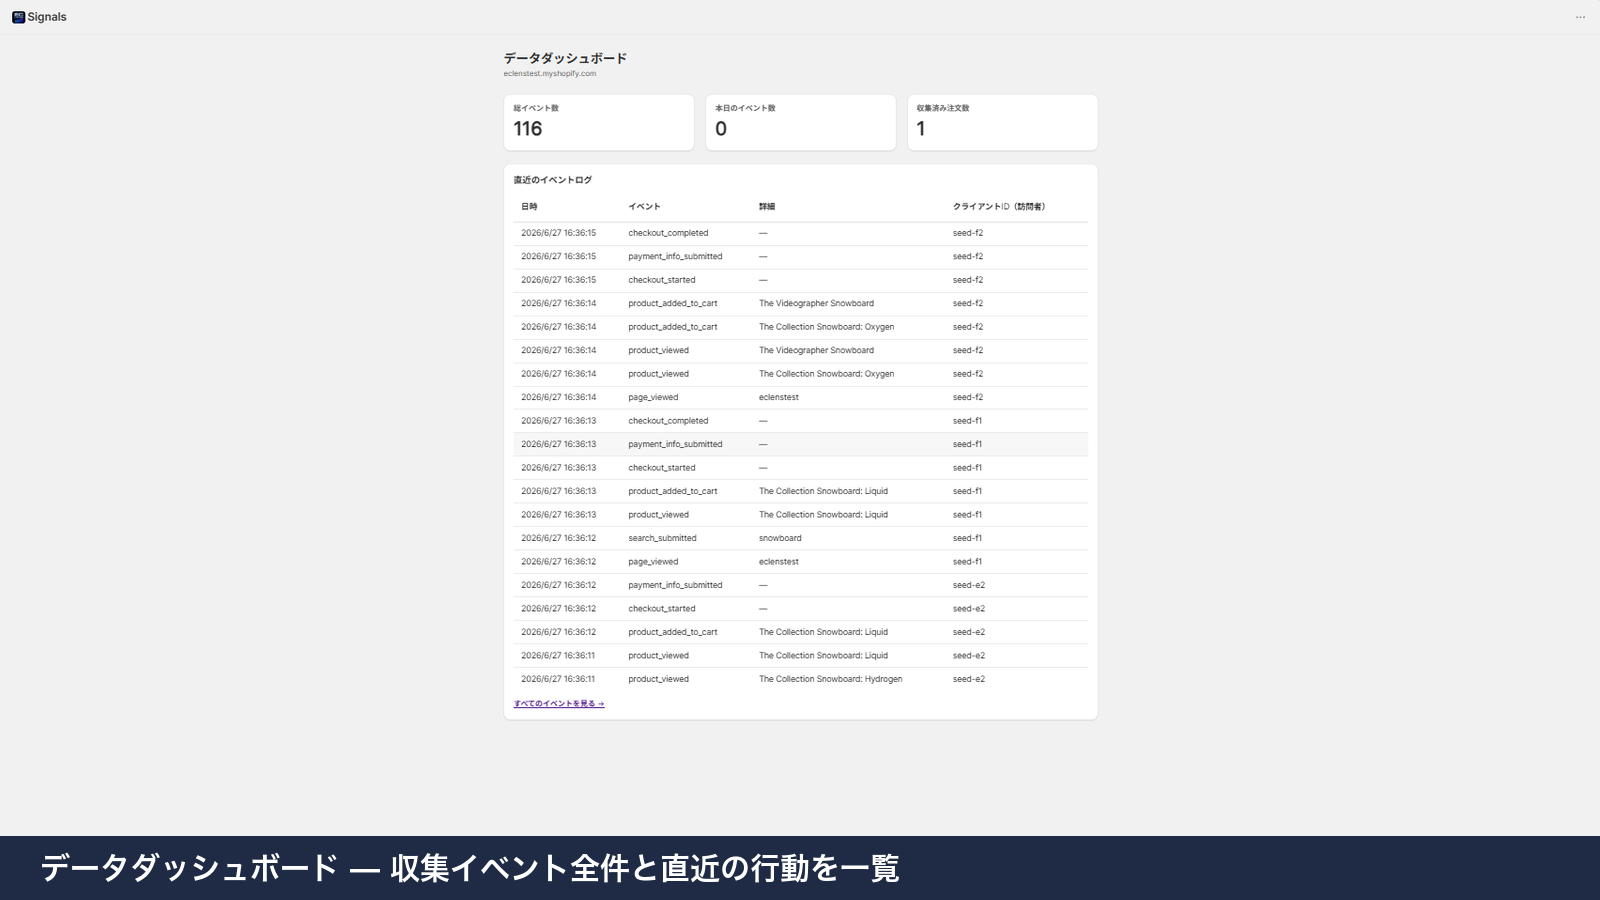
Task: Click the イベント column header
Action: click(644, 207)
